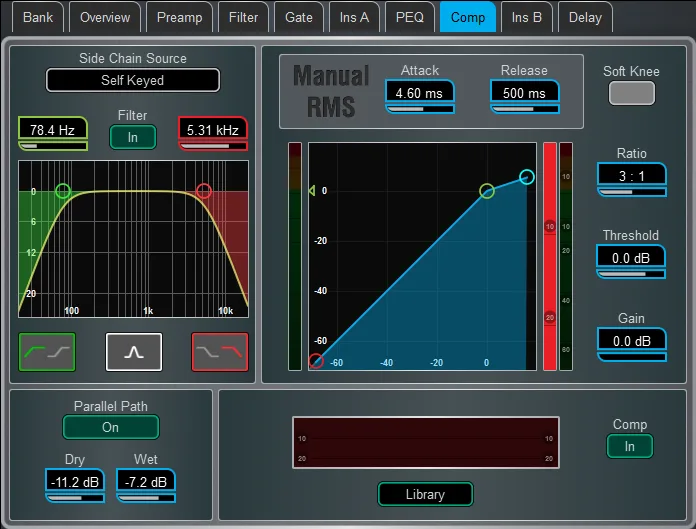Toggle Parallel Path On button
The image size is (696, 529).
111,427
